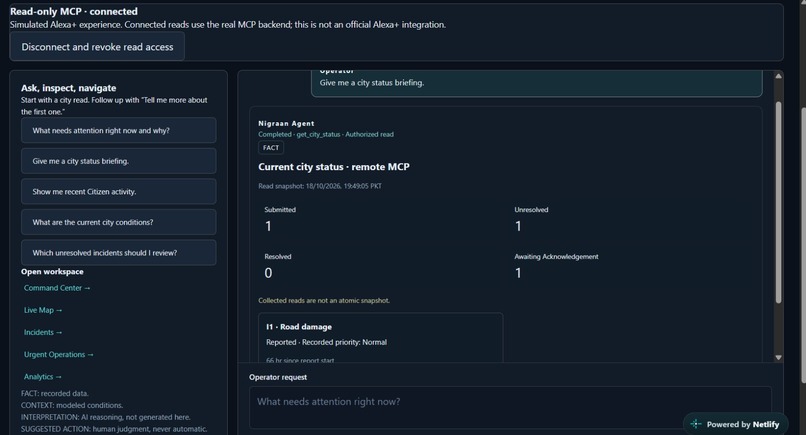Click the Read snapshot timestamp text
The width and height of the screenshot is (806, 435).
coord(320,186)
